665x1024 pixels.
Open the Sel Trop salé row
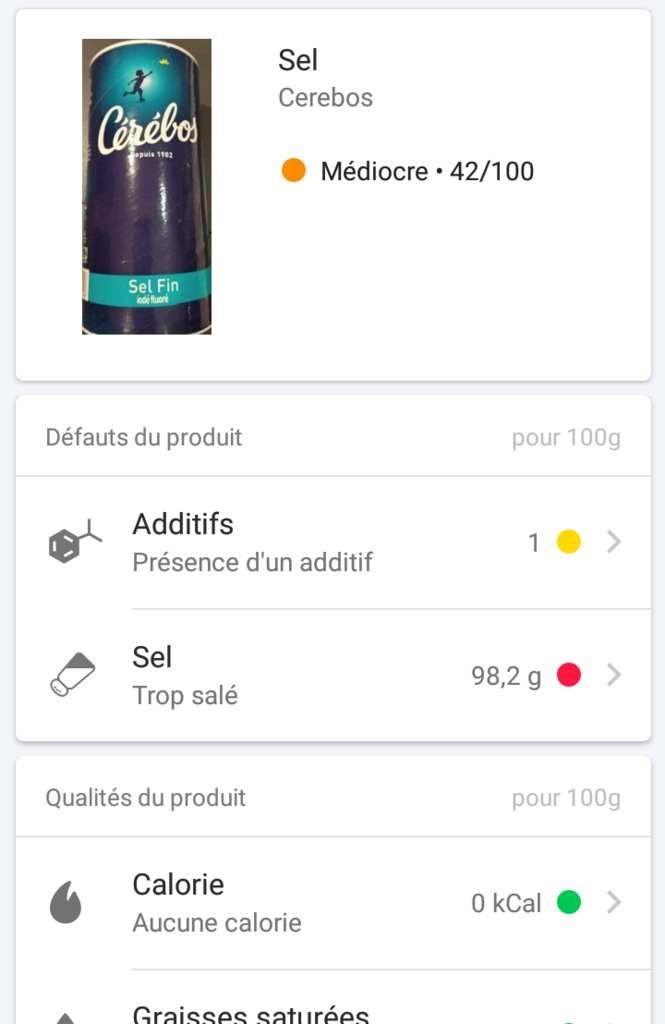point(333,675)
